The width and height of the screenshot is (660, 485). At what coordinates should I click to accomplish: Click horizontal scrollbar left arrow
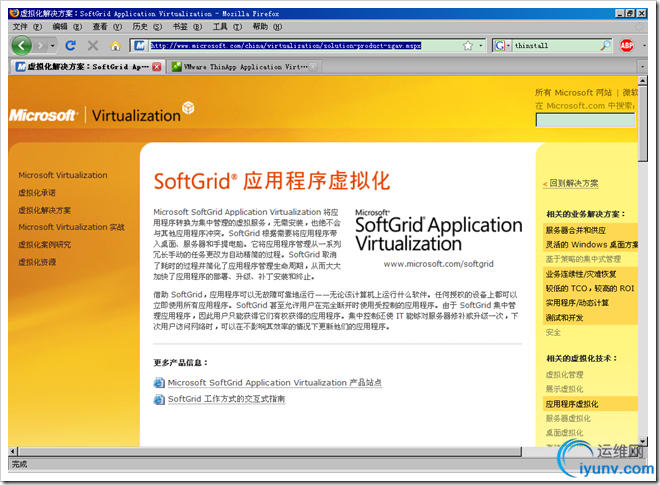pos(13,451)
